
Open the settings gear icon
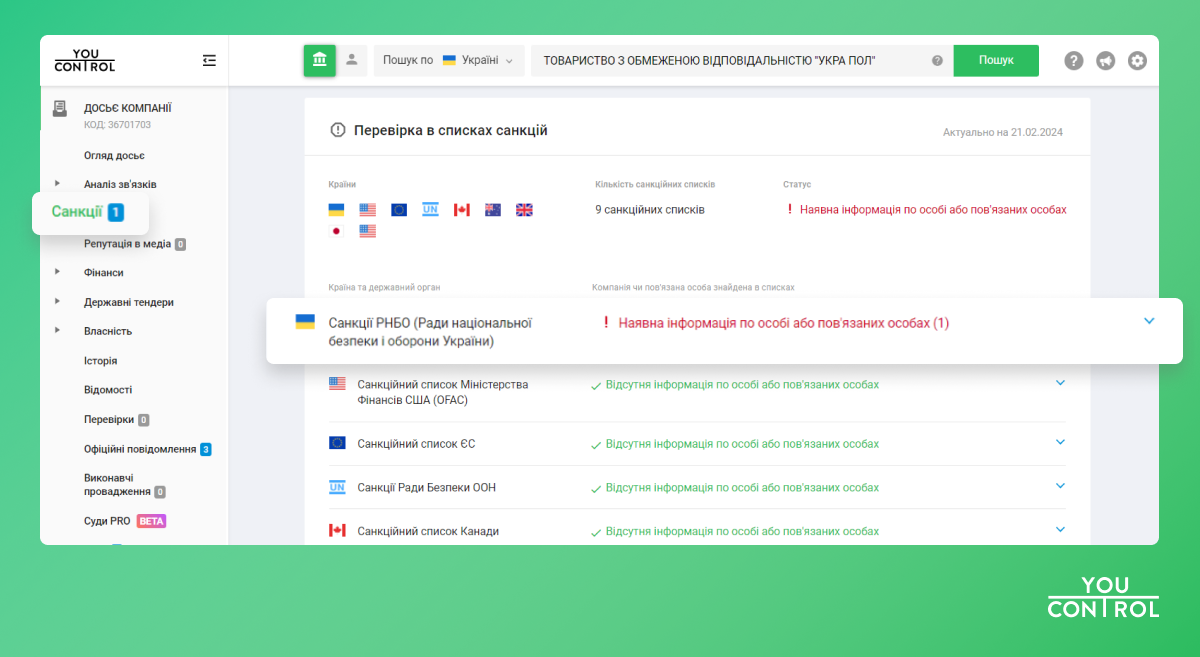(1137, 60)
